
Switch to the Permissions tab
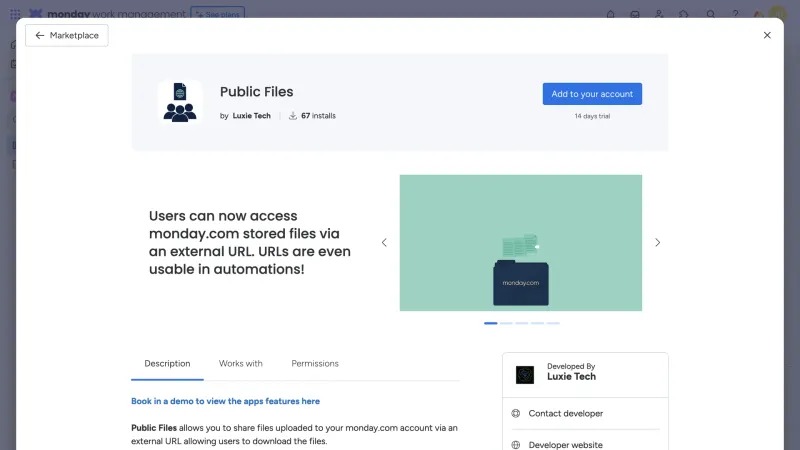coord(315,364)
